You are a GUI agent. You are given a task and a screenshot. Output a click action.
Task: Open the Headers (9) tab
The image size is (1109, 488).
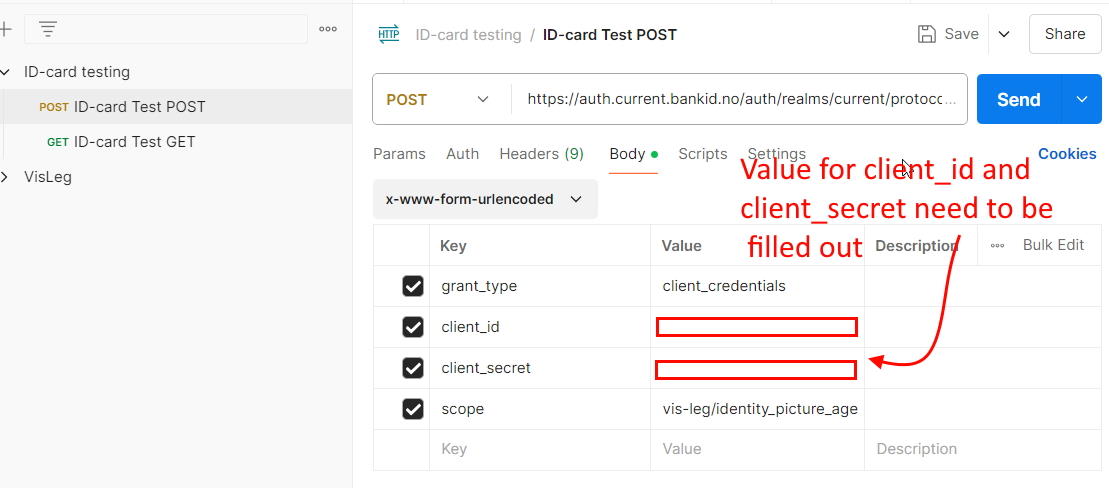542,154
